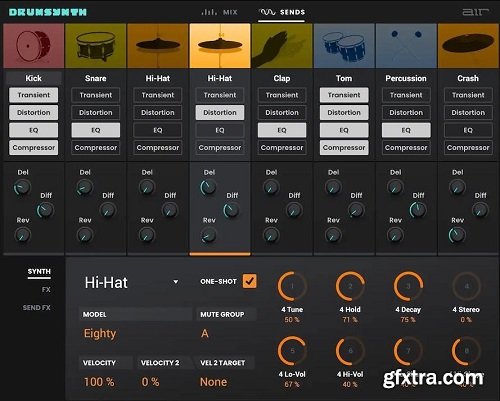Enable Crash EQ effect

[468, 130]
